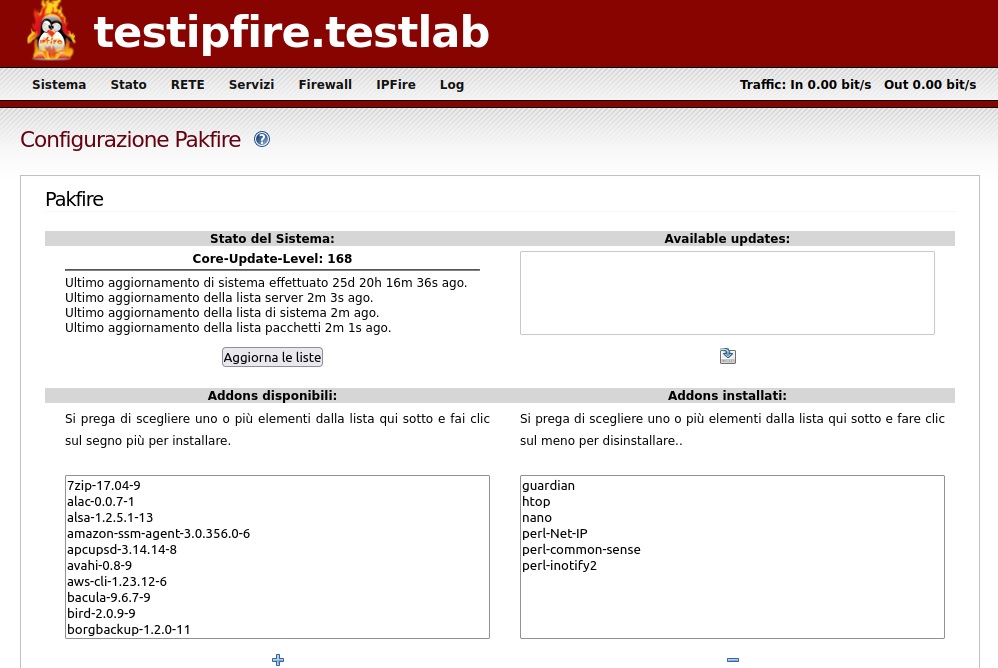Screen dimensions: 998x668
Task: Click the Aggiorna le liste button
Action: point(272,357)
